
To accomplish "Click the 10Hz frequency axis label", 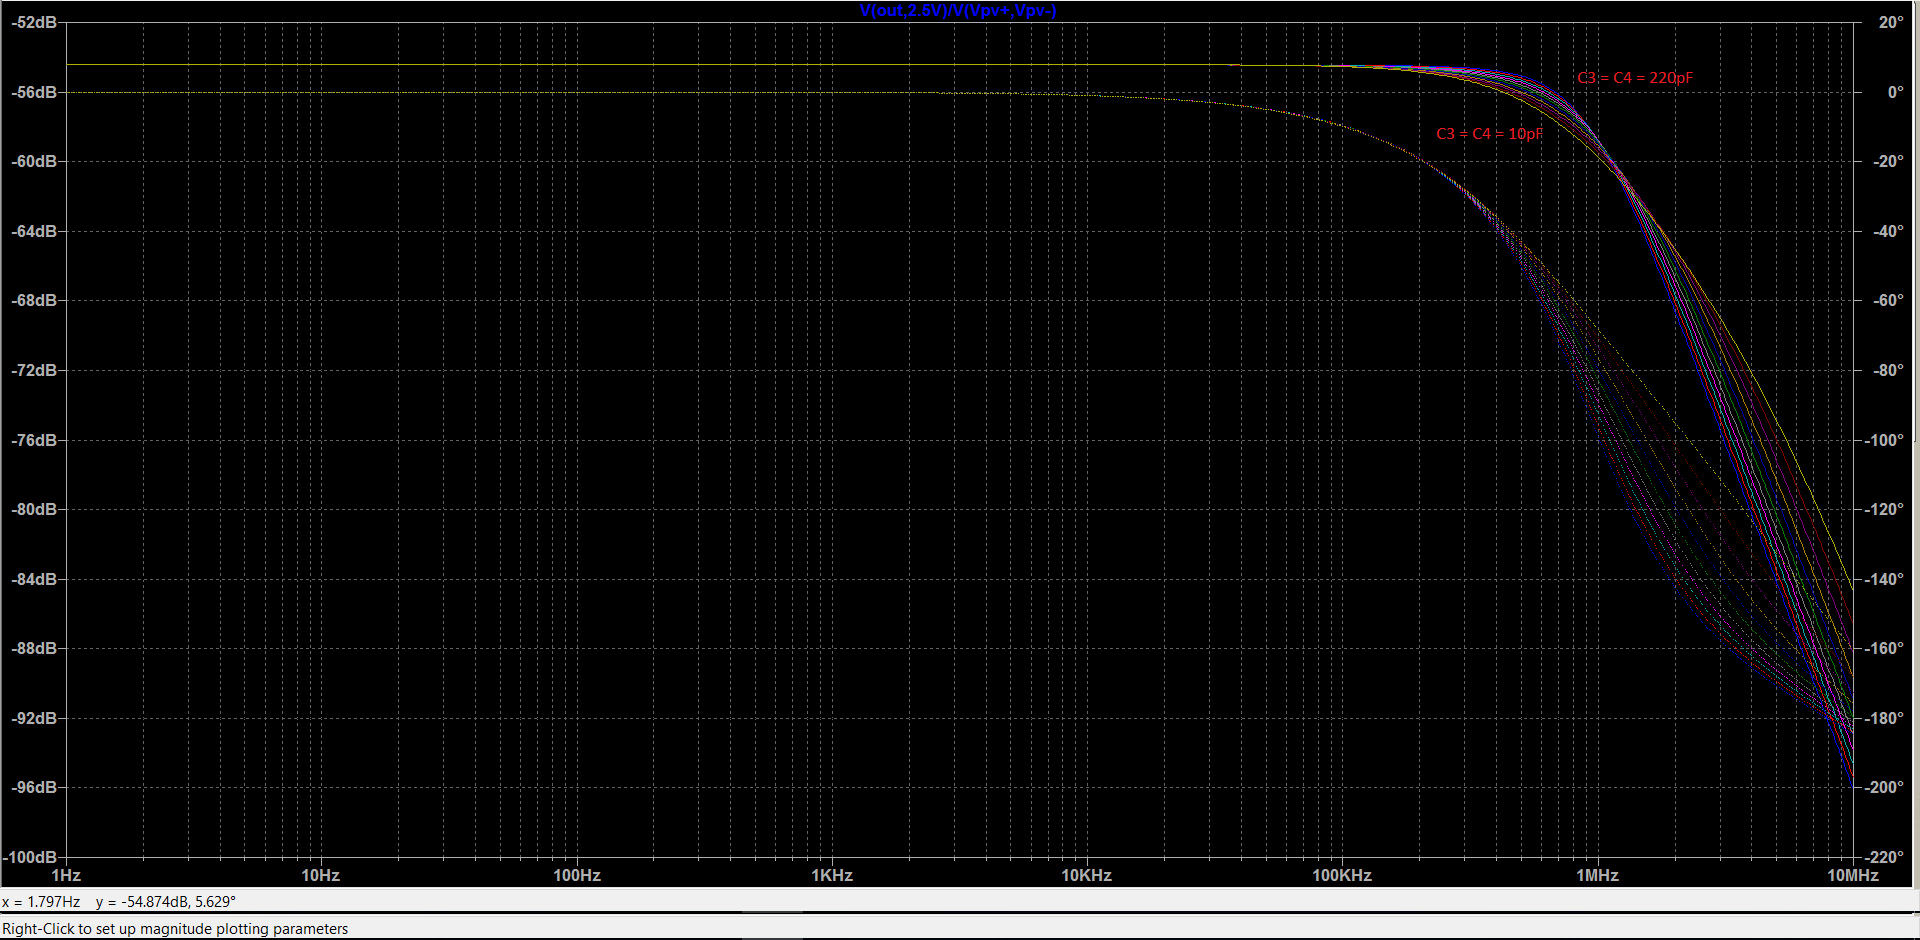I will [x=321, y=875].
